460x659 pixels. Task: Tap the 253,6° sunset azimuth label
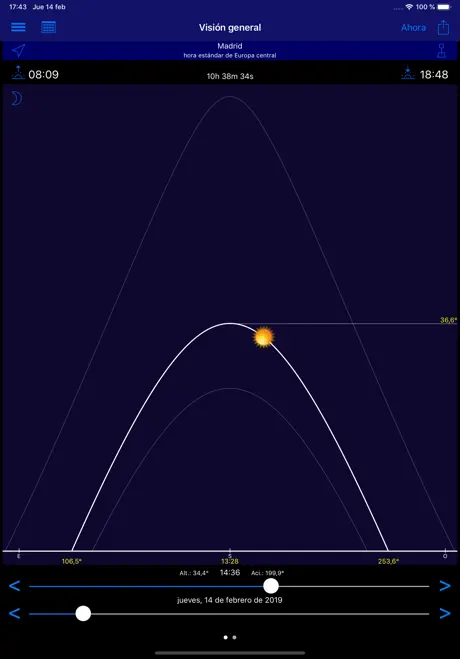point(389,561)
